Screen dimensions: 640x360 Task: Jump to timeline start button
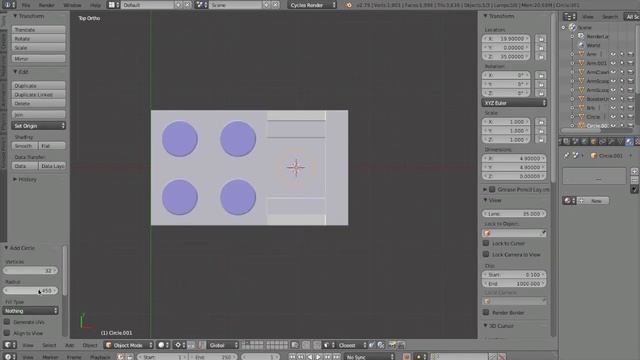pyautogui.click(x=292, y=357)
